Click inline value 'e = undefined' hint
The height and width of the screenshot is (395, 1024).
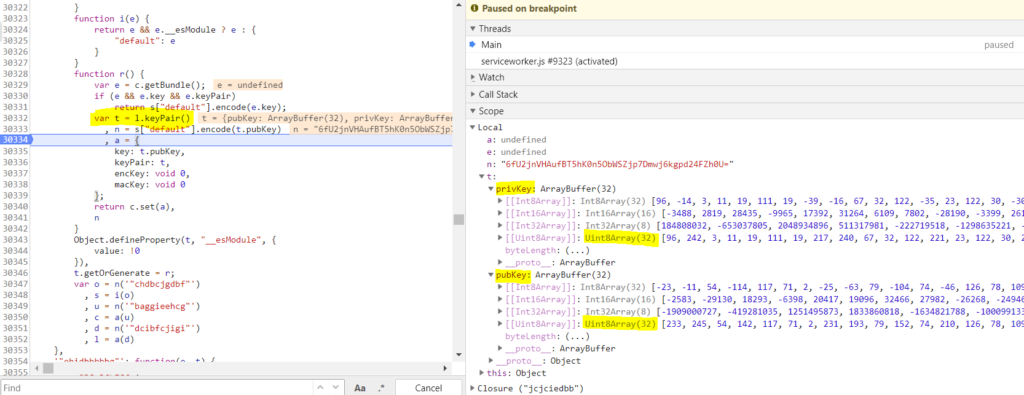pyautogui.click(x=248, y=85)
